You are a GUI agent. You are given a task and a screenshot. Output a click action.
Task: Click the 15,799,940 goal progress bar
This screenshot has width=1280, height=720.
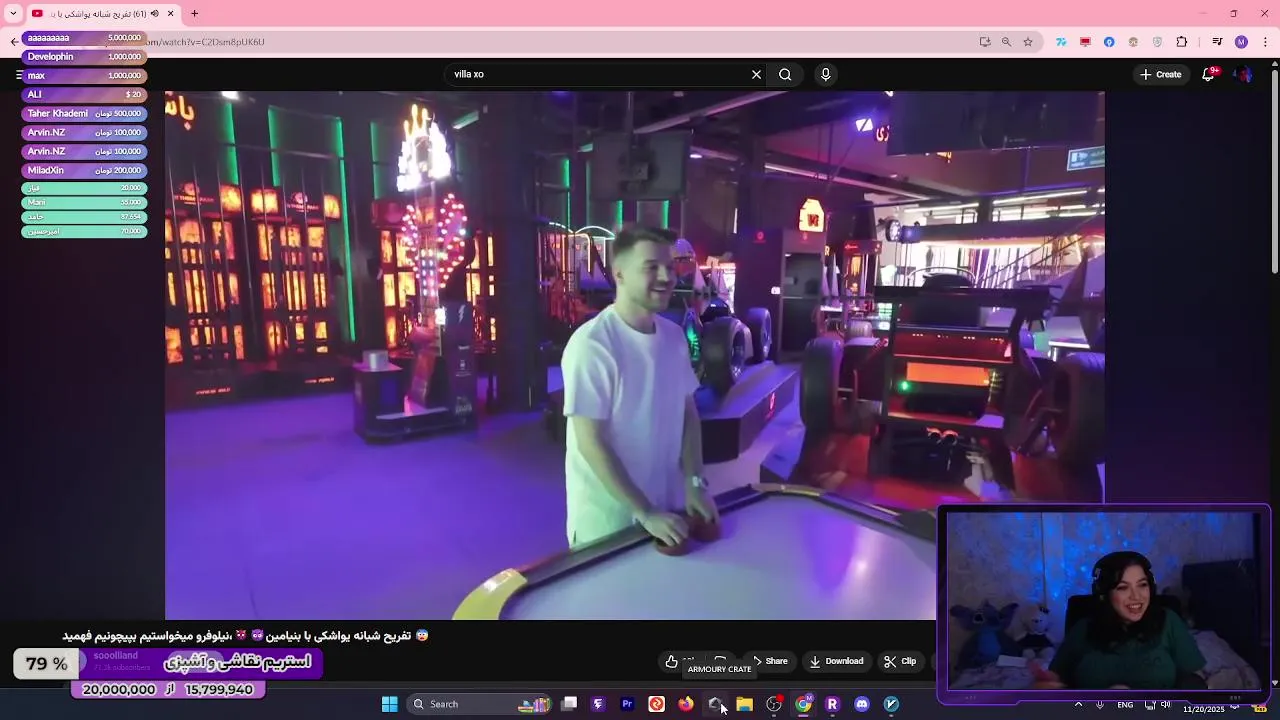click(168, 689)
